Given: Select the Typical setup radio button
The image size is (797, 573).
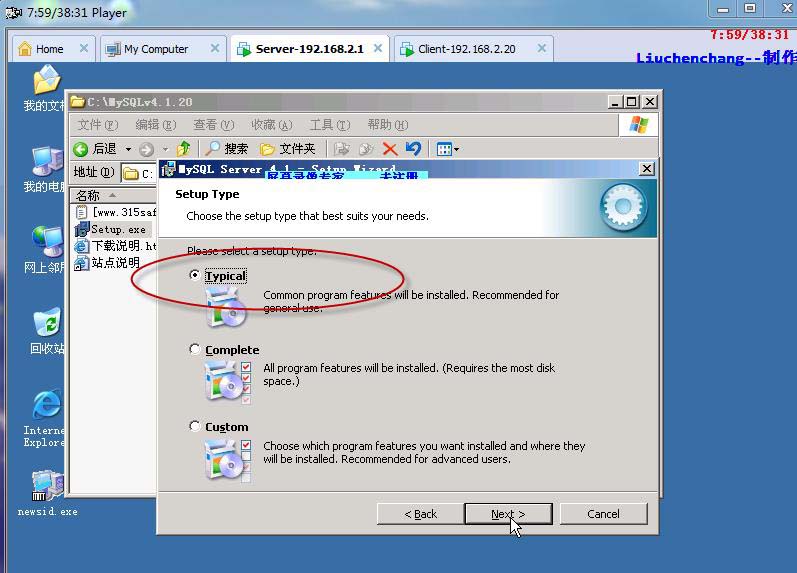Looking at the screenshot, I should pyautogui.click(x=195, y=275).
